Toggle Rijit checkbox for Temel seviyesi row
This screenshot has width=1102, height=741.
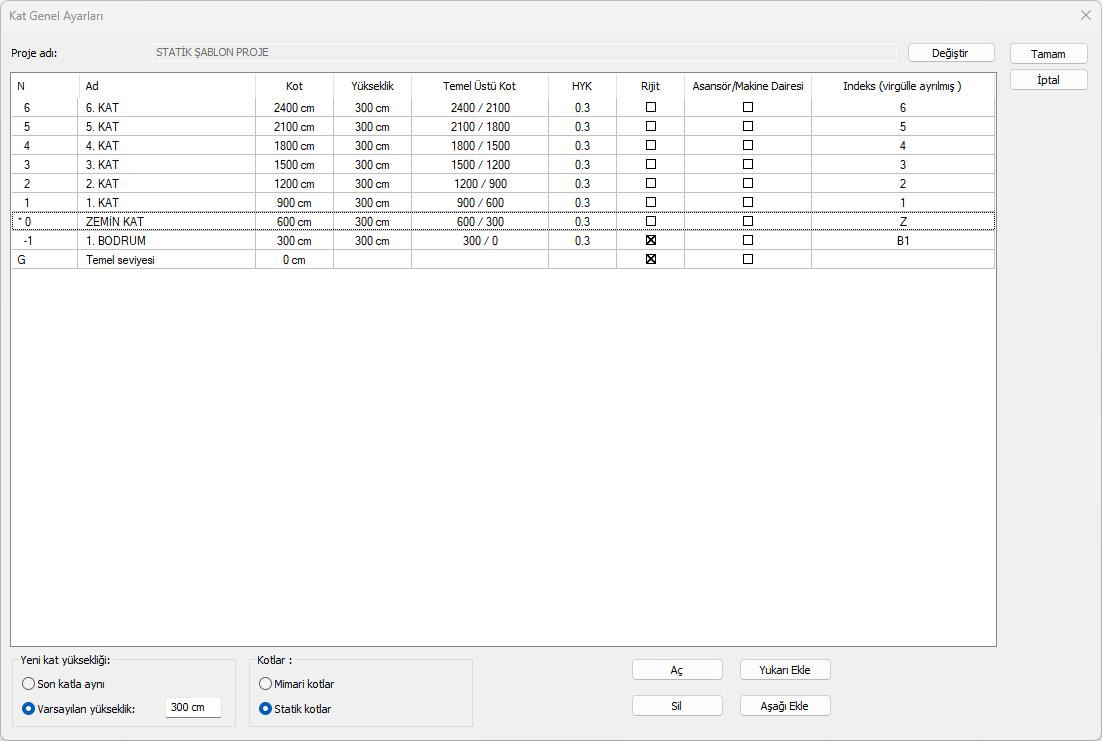[651, 260]
